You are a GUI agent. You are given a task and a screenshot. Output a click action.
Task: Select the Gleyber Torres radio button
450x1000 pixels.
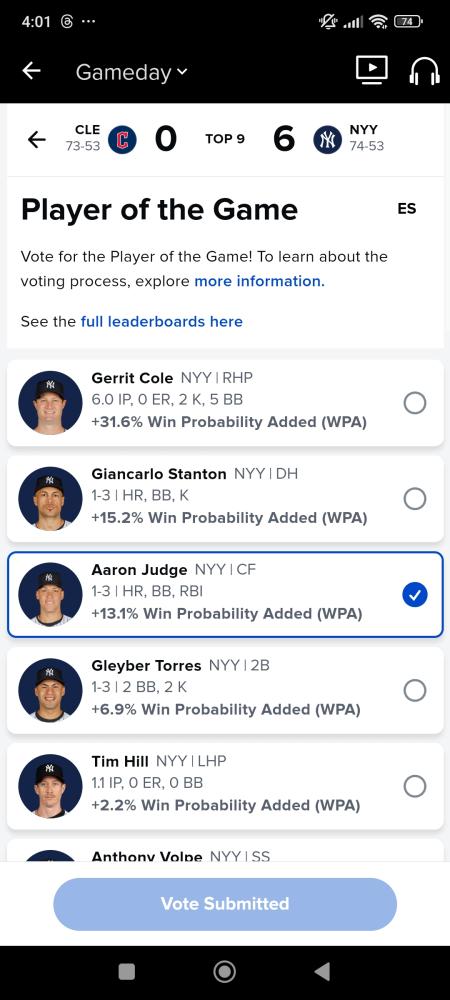tap(415, 690)
